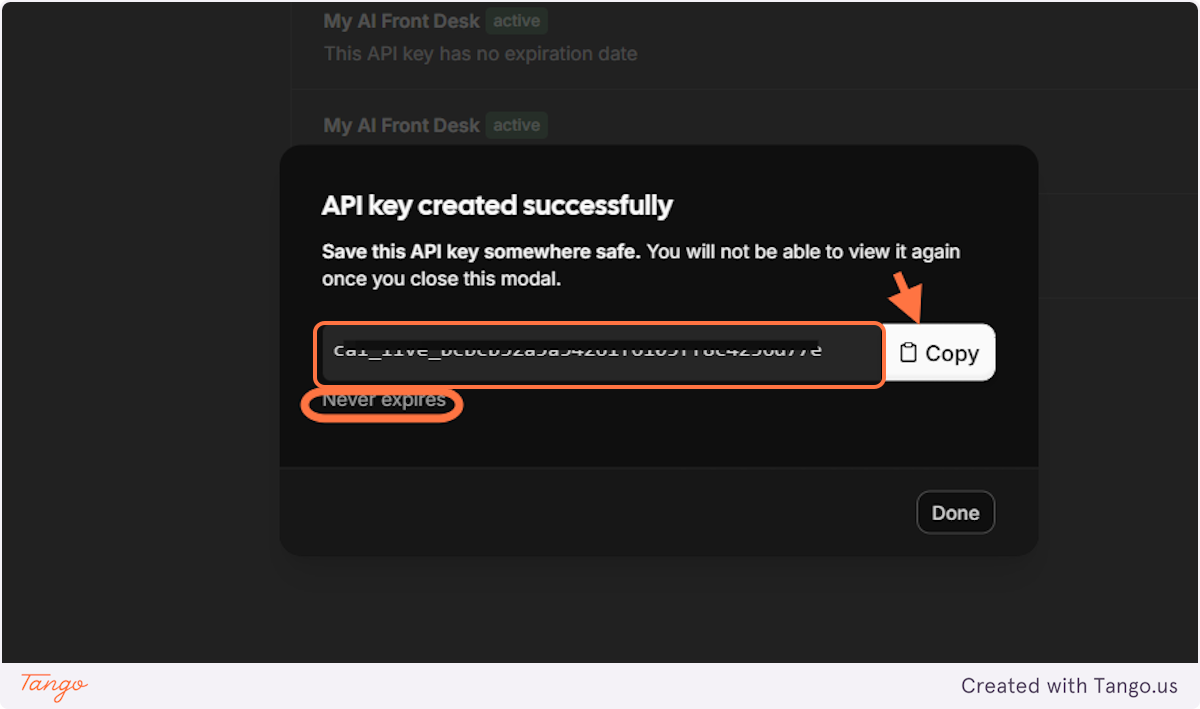
Task: Click the Tango logo in the footer
Action: pos(50,687)
